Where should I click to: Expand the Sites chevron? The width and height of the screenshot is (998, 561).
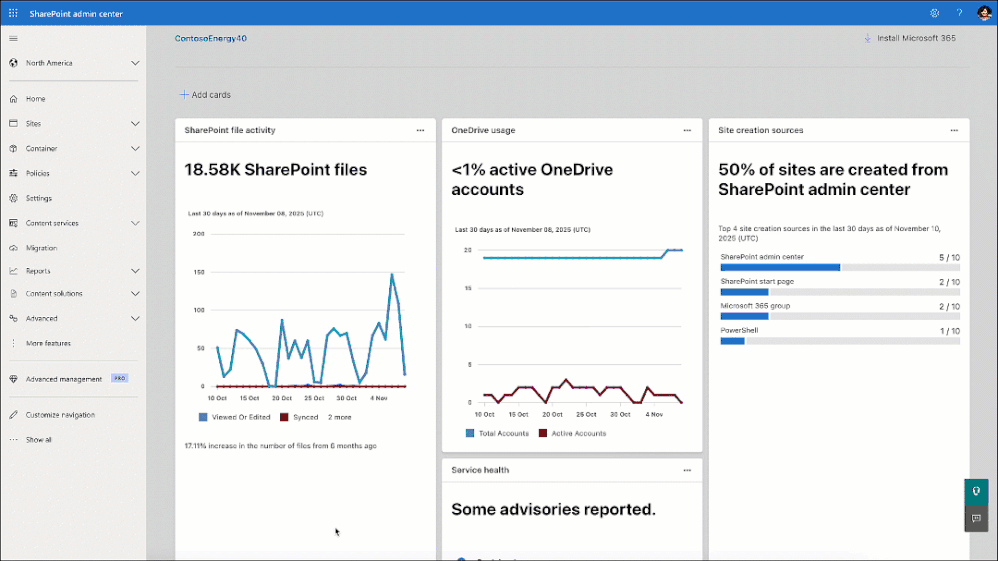[135, 124]
